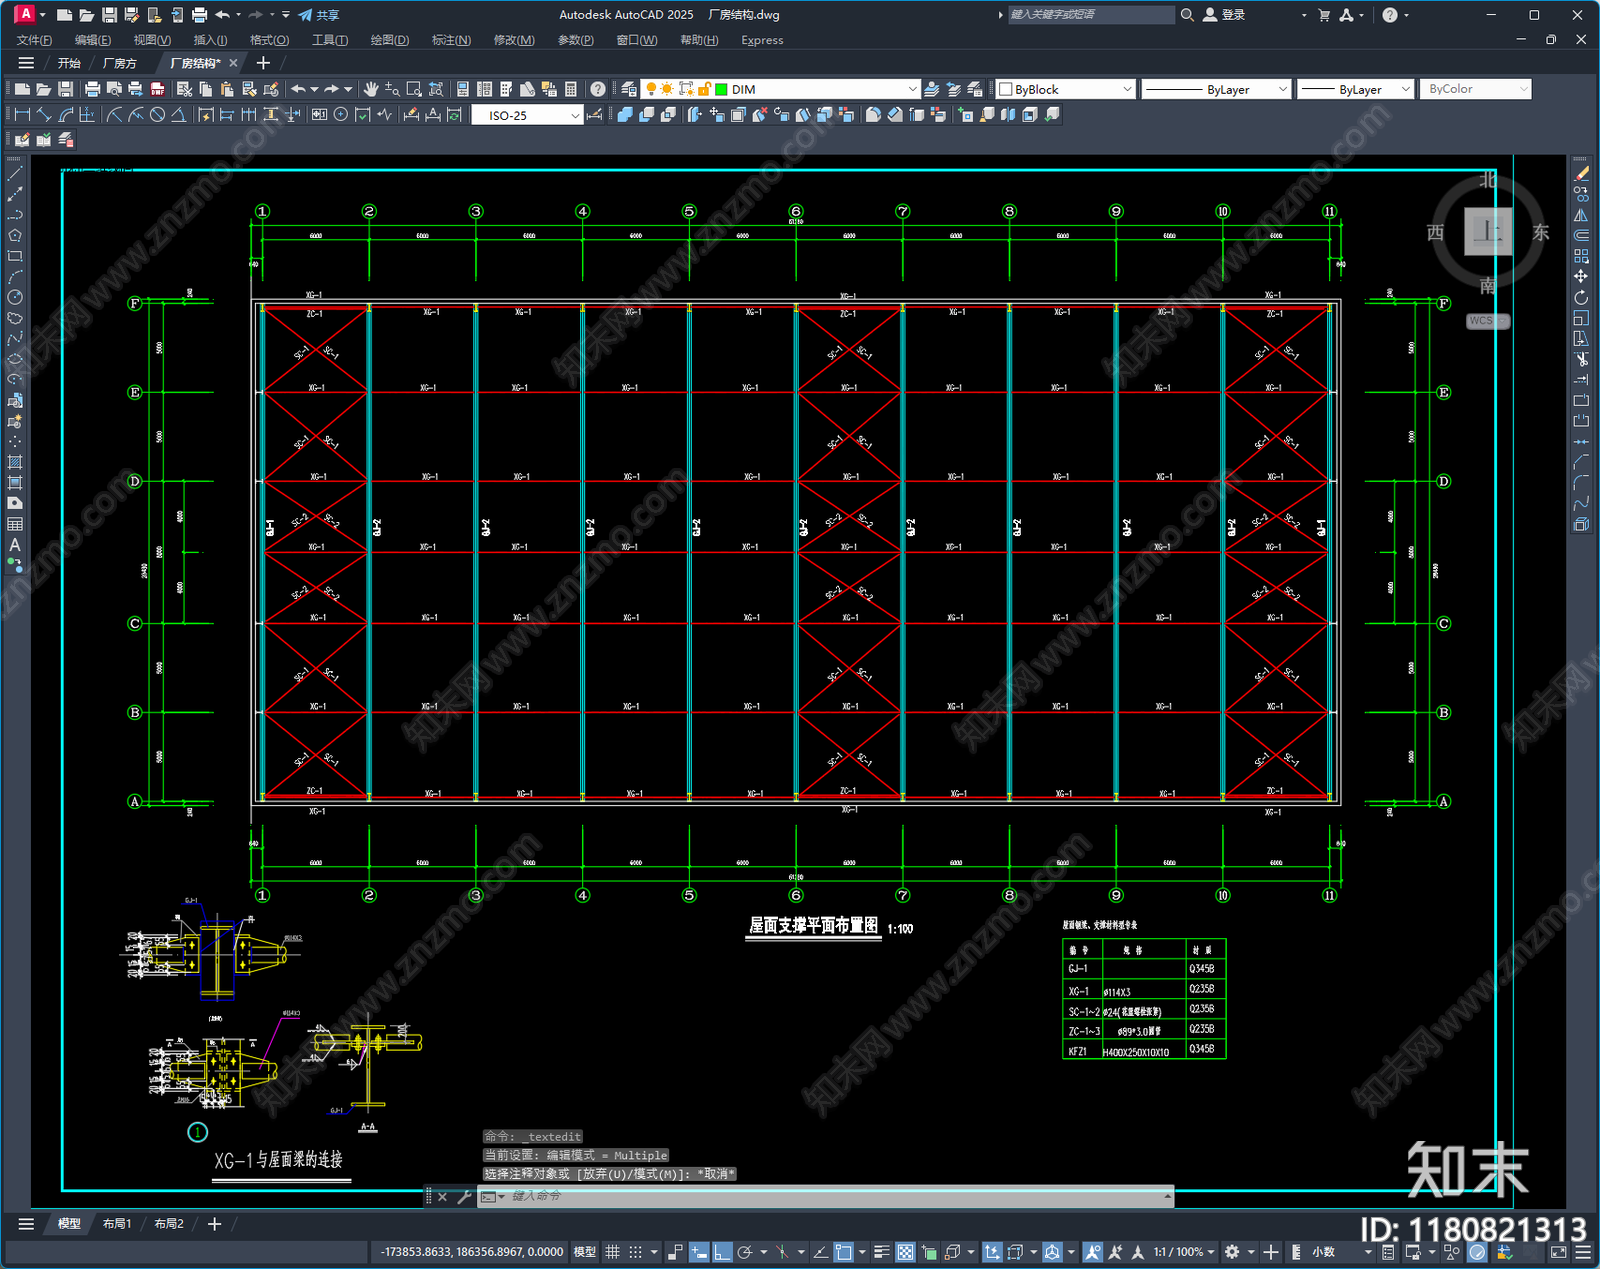Click the Cut icon in standard toolbar
Screen dimensions: 1600x1269
pyautogui.click(x=184, y=89)
